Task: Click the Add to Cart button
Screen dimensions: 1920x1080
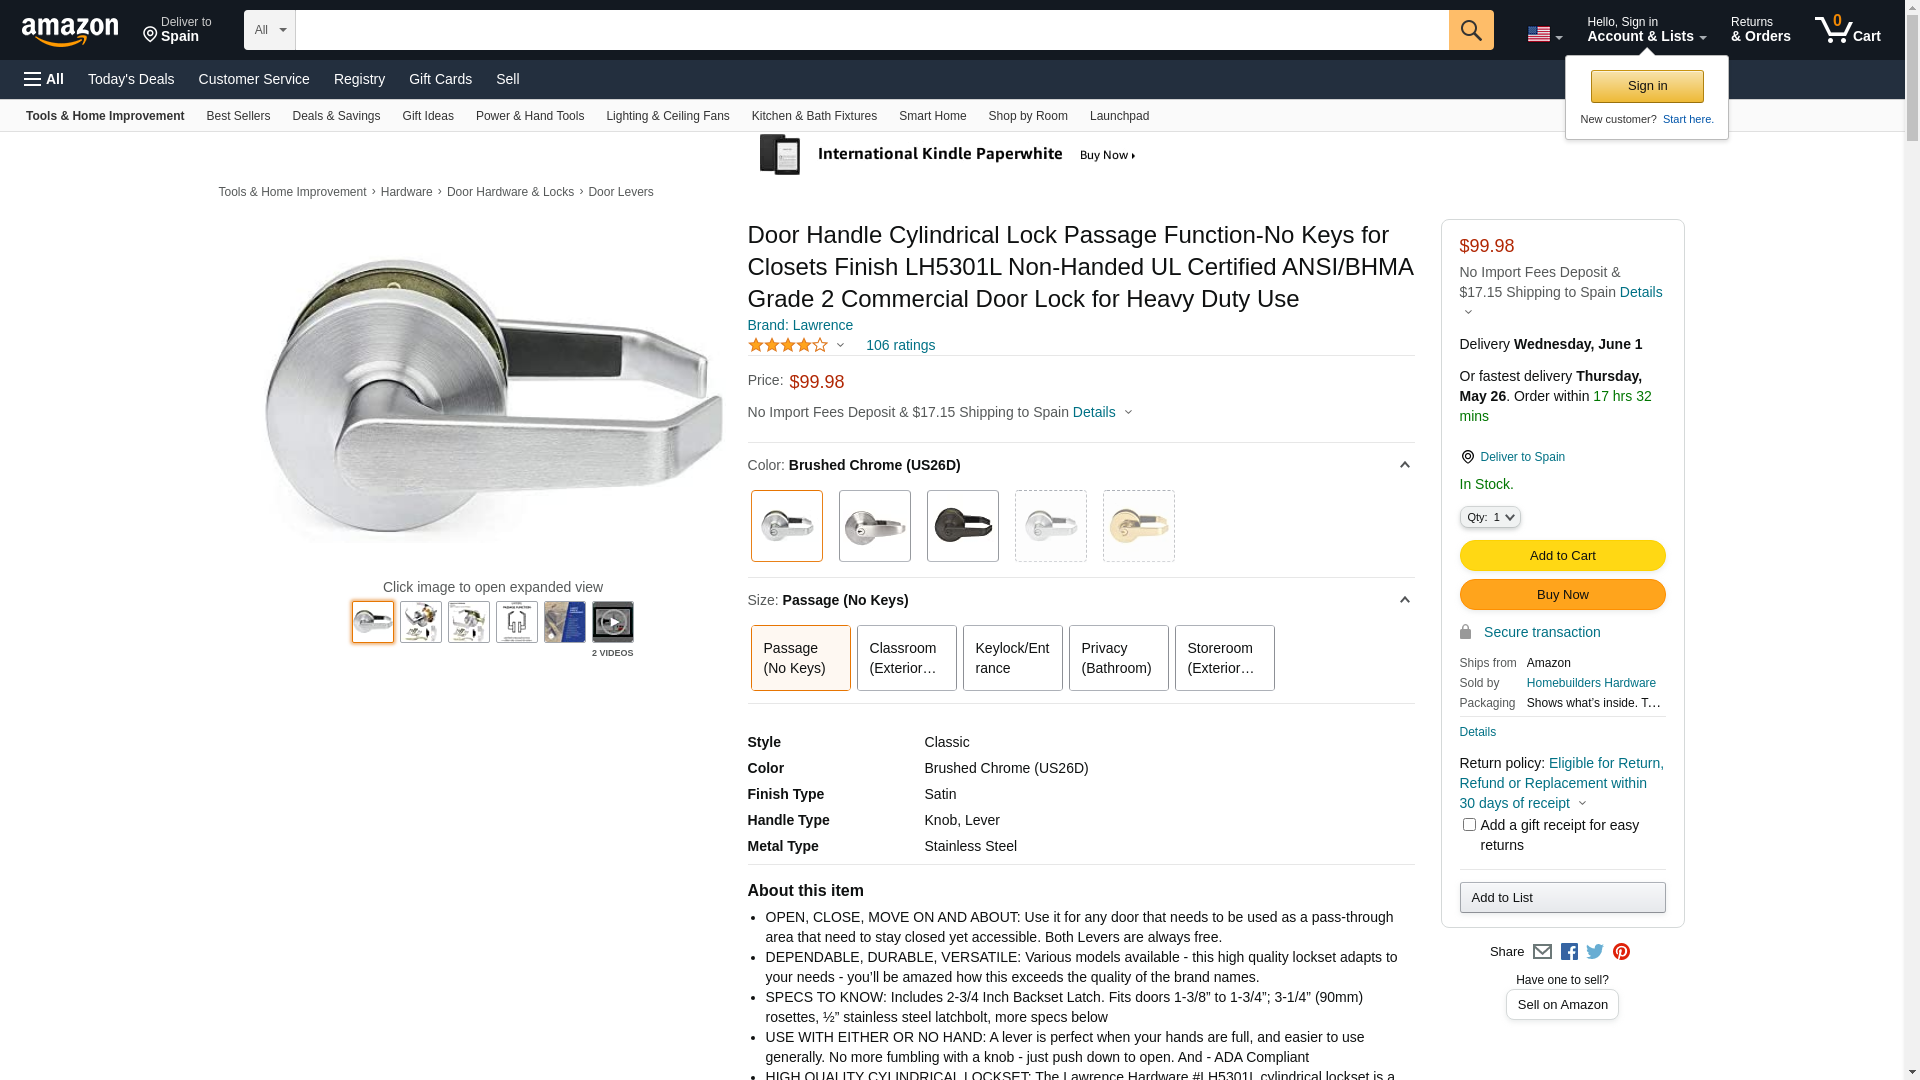Action: click(x=1562, y=556)
